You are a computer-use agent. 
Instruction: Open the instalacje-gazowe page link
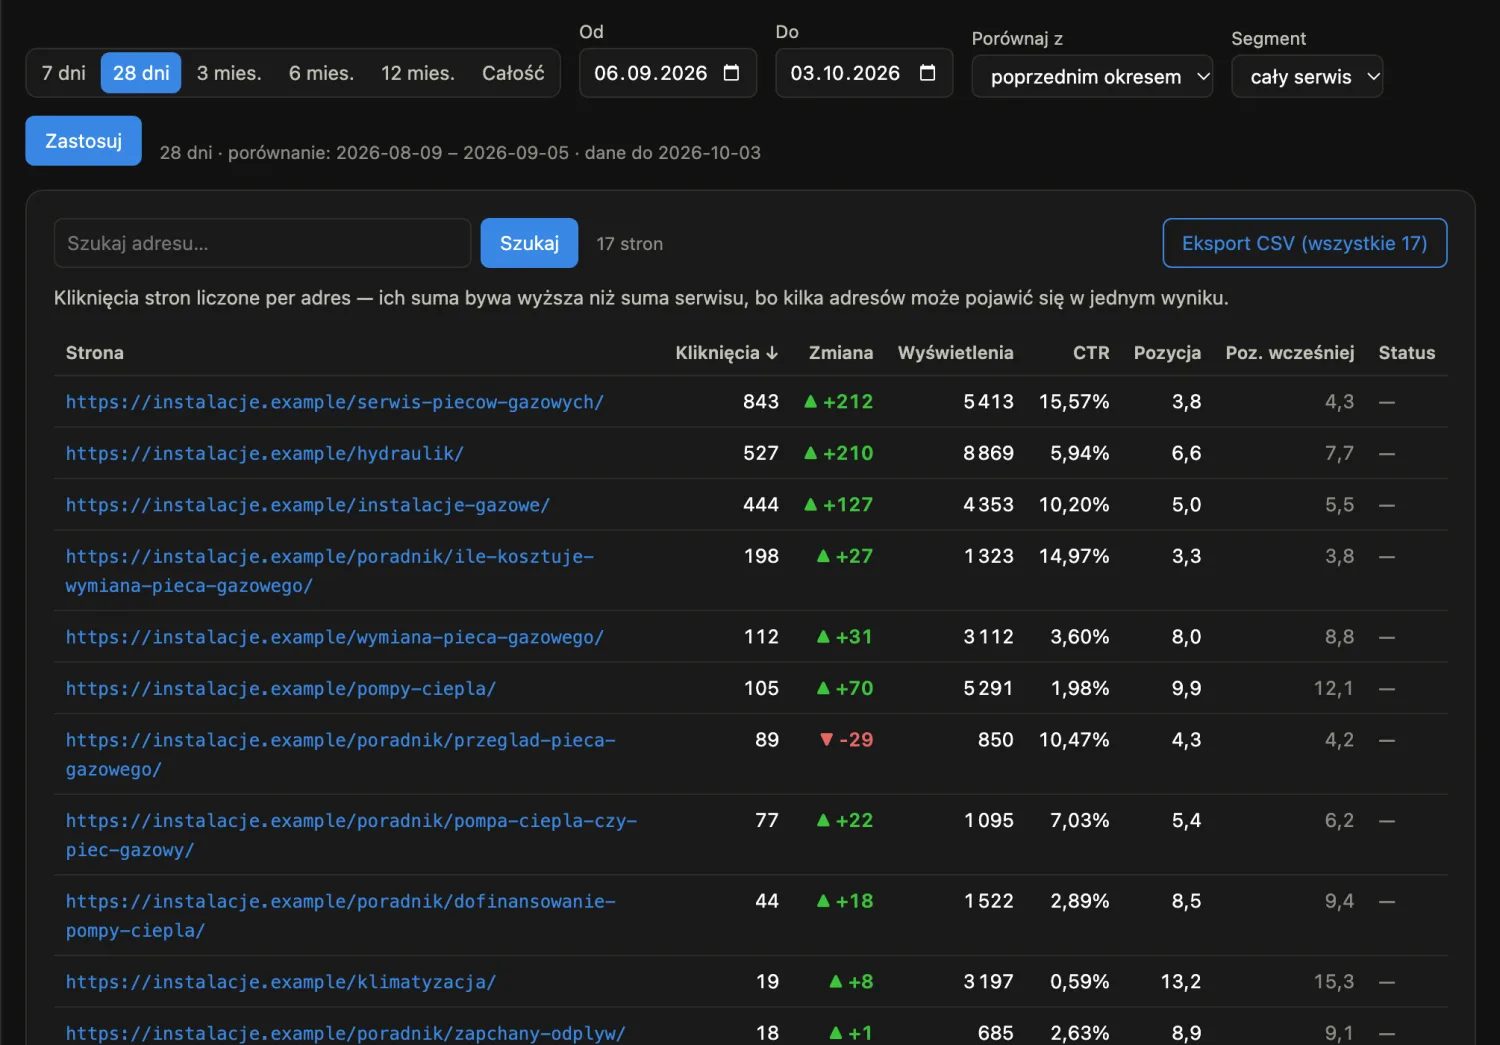pos(307,505)
